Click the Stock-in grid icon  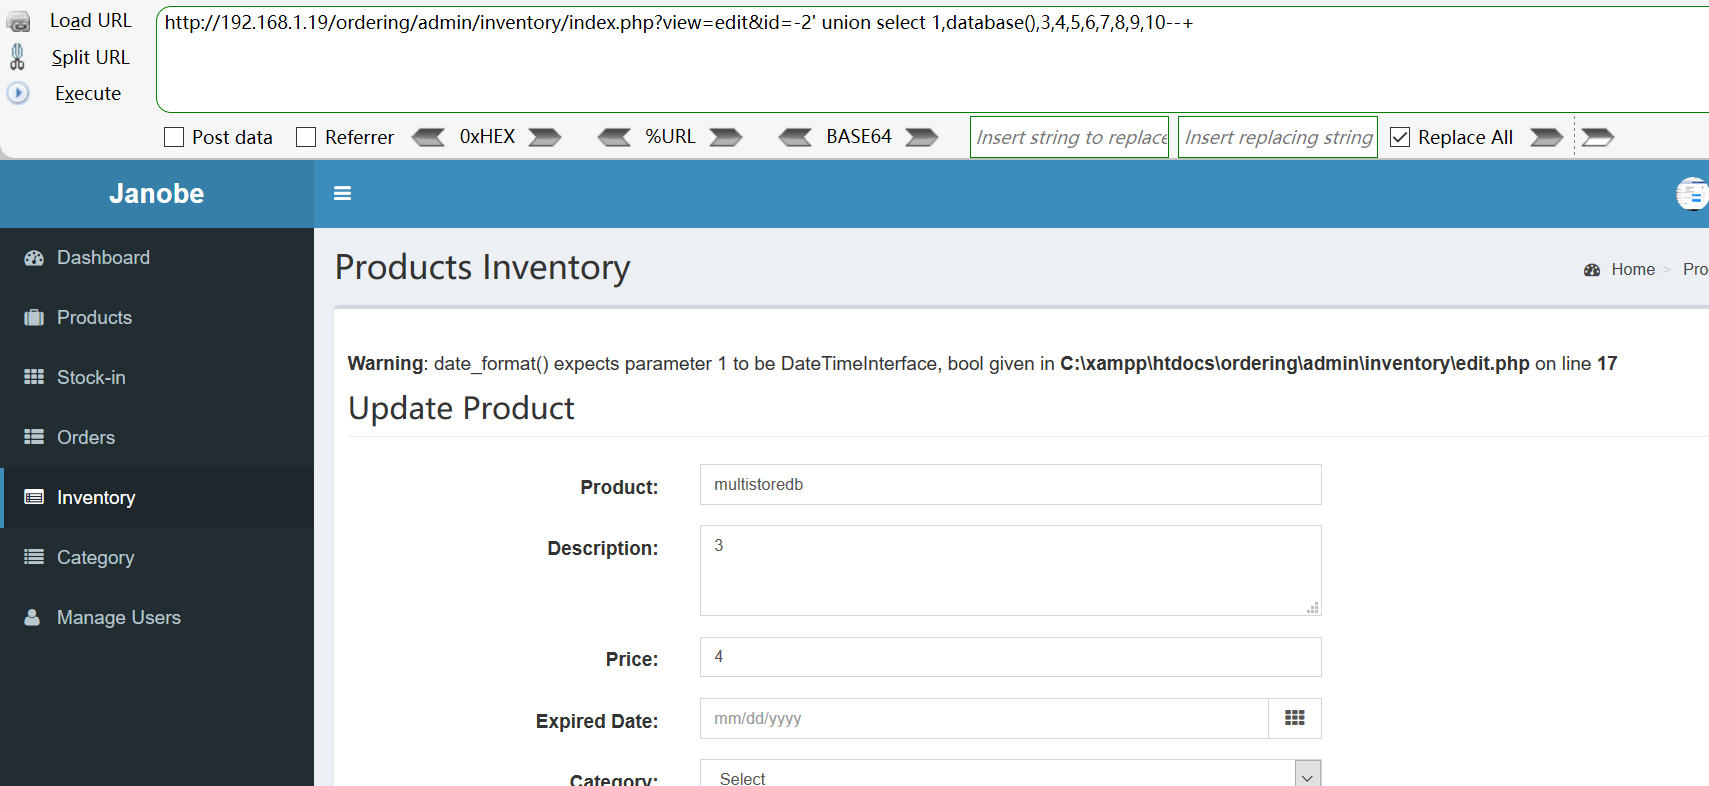pos(34,377)
